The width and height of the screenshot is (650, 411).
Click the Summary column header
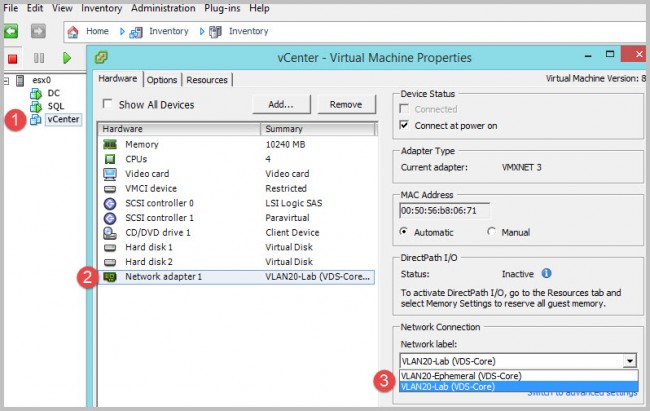coord(318,129)
